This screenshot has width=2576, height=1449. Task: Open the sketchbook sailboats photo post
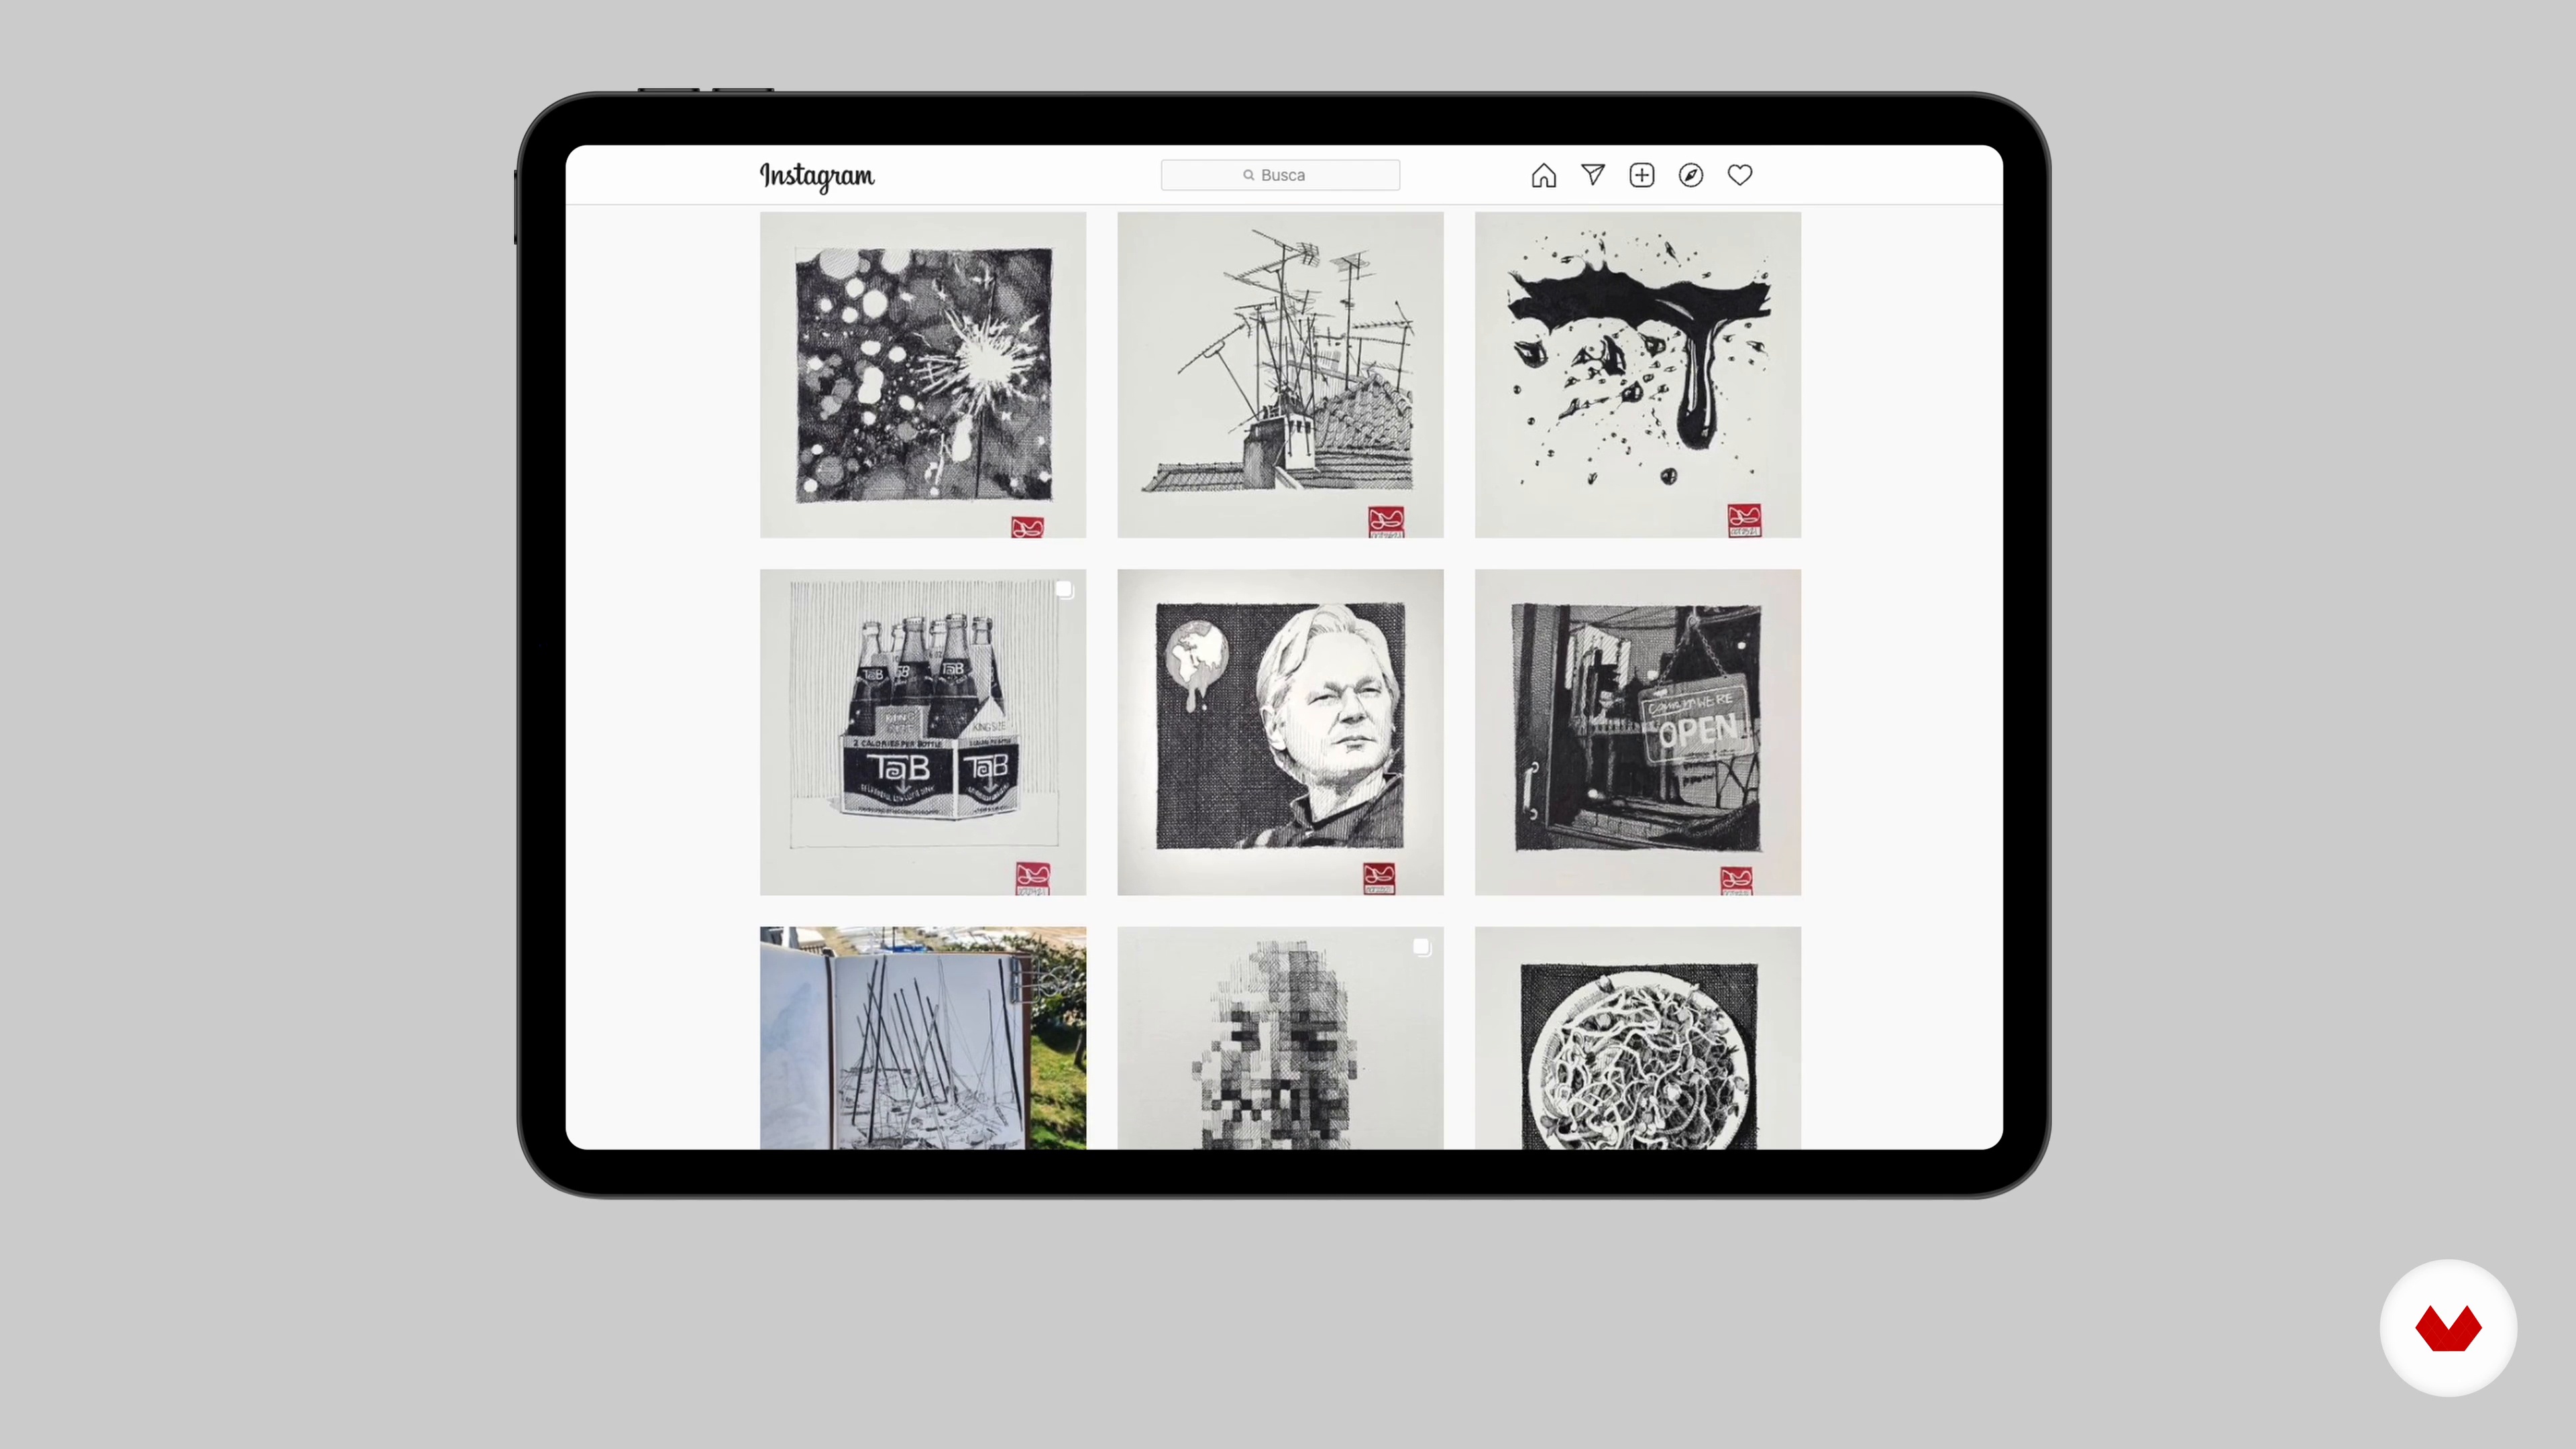[922, 1037]
